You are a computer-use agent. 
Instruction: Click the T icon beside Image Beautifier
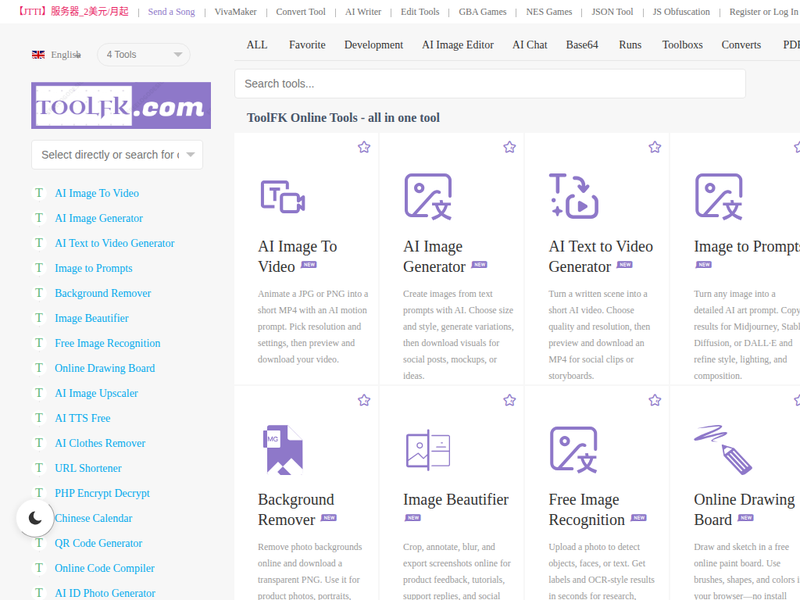(39, 318)
